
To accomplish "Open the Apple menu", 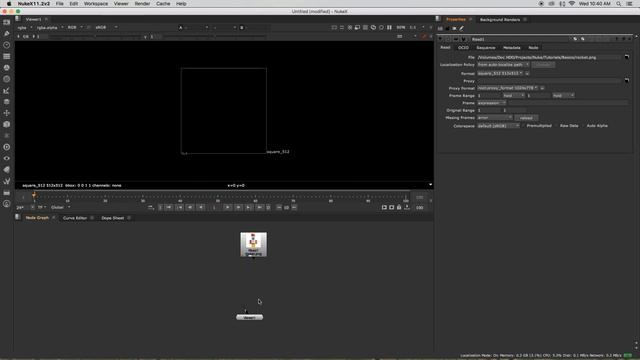I will [9, 4].
